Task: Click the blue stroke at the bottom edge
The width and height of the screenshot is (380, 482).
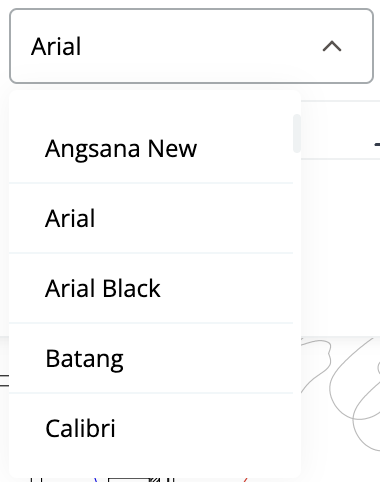Action: [x=96, y=480]
